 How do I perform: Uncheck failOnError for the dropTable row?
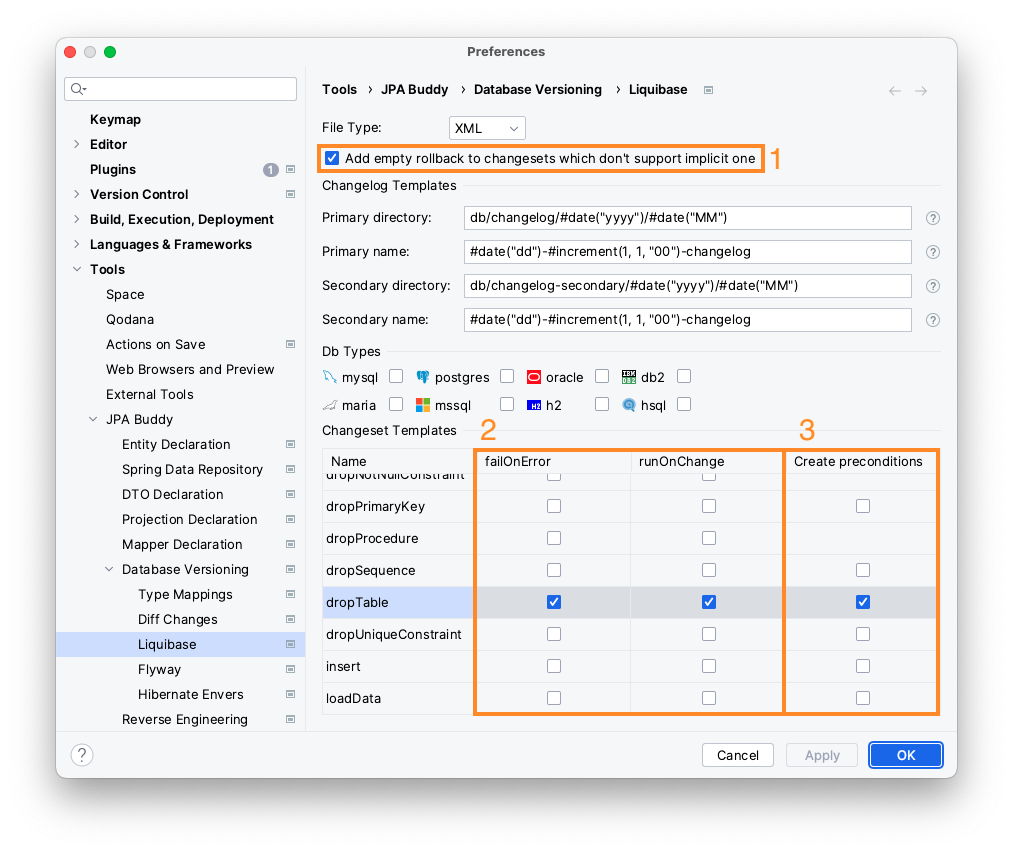point(554,602)
